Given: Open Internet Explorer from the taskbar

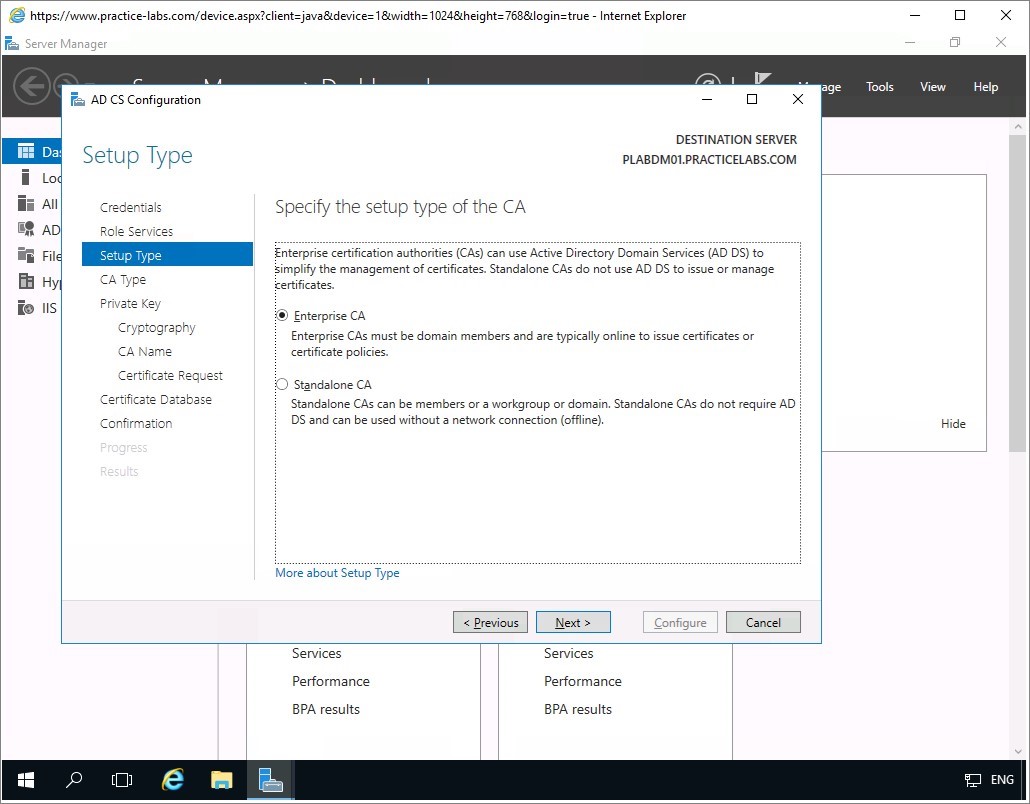Looking at the screenshot, I should click(x=172, y=780).
